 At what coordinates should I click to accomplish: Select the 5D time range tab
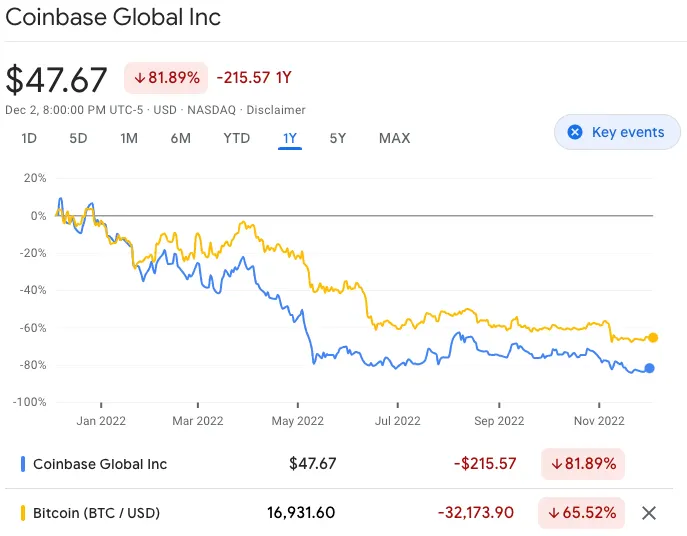tap(78, 138)
